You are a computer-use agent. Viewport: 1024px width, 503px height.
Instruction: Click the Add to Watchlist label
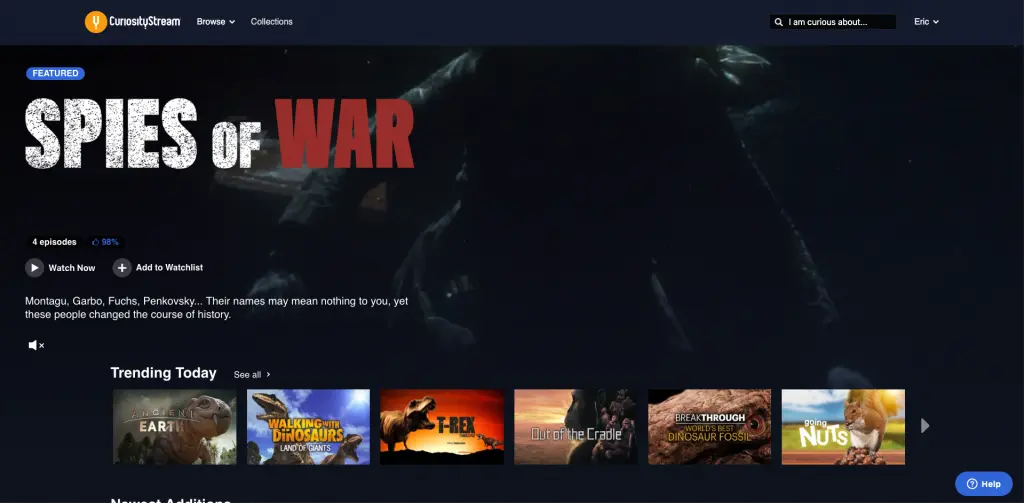(170, 268)
